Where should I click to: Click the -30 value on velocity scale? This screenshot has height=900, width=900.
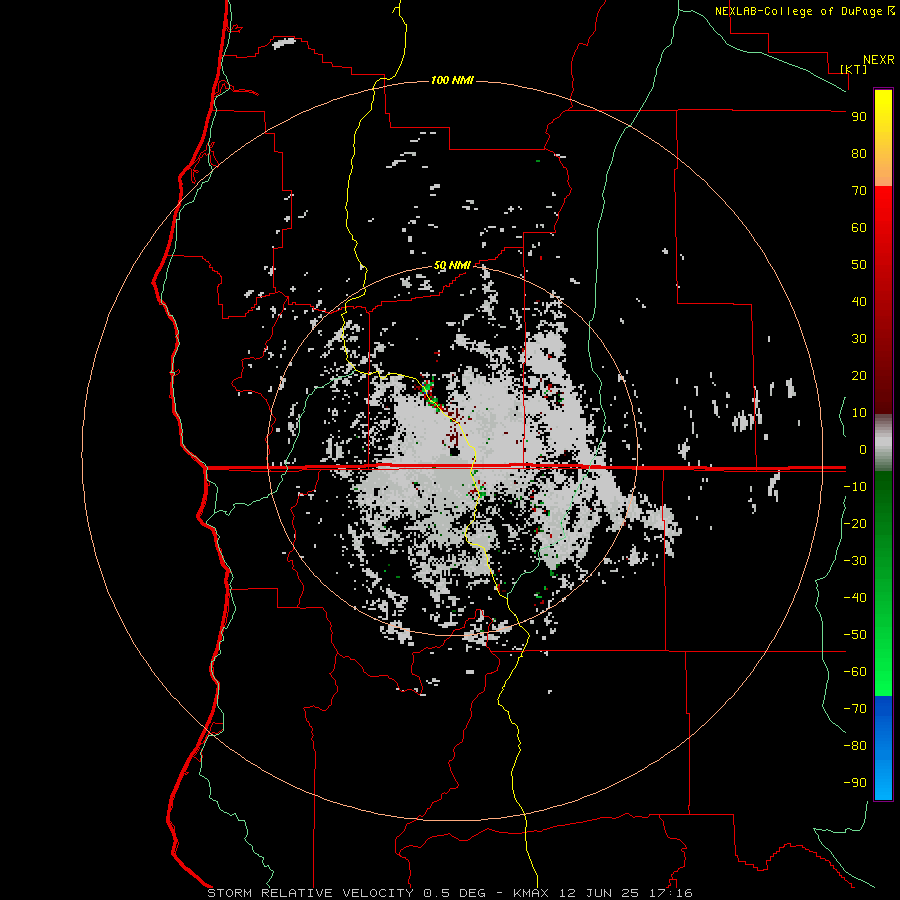click(855, 561)
